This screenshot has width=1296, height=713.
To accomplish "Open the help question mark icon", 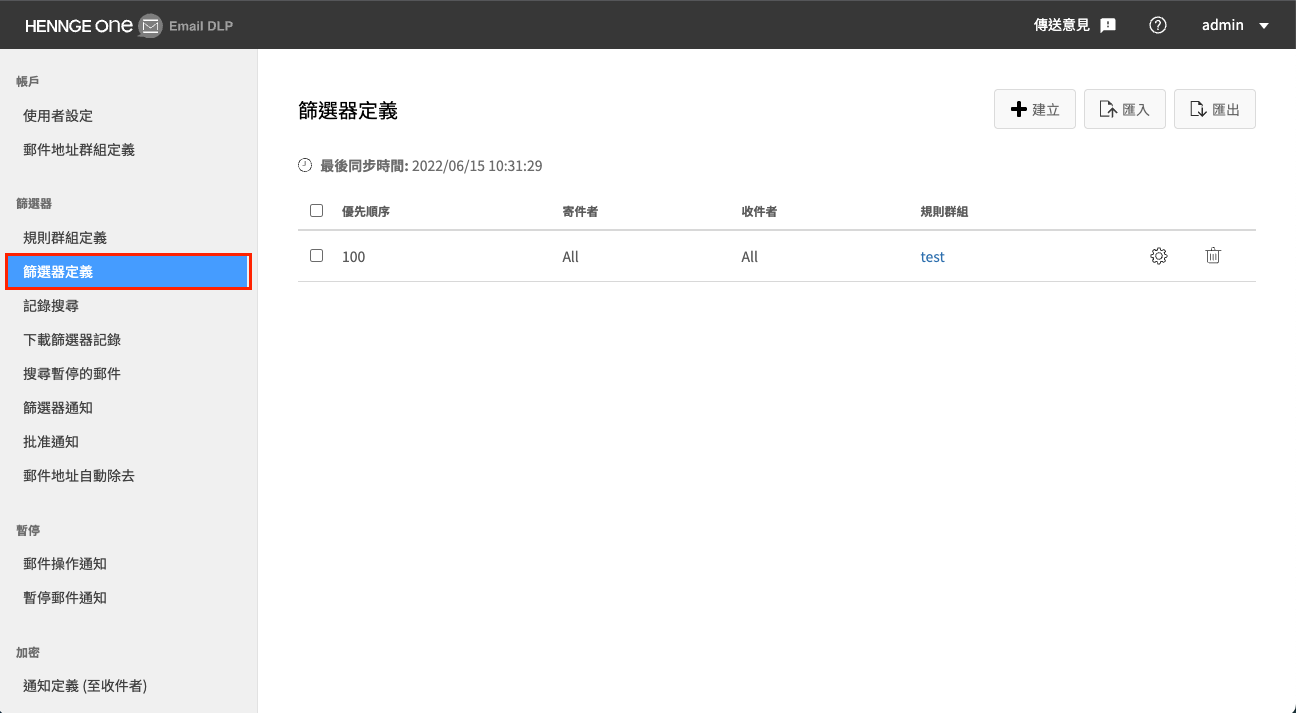I will pos(1158,25).
